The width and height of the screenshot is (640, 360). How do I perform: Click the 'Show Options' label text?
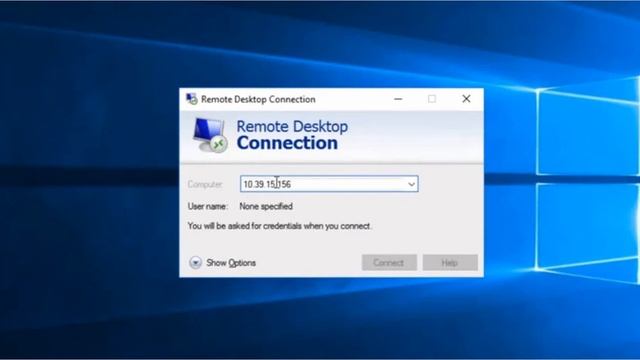click(231, 263)
